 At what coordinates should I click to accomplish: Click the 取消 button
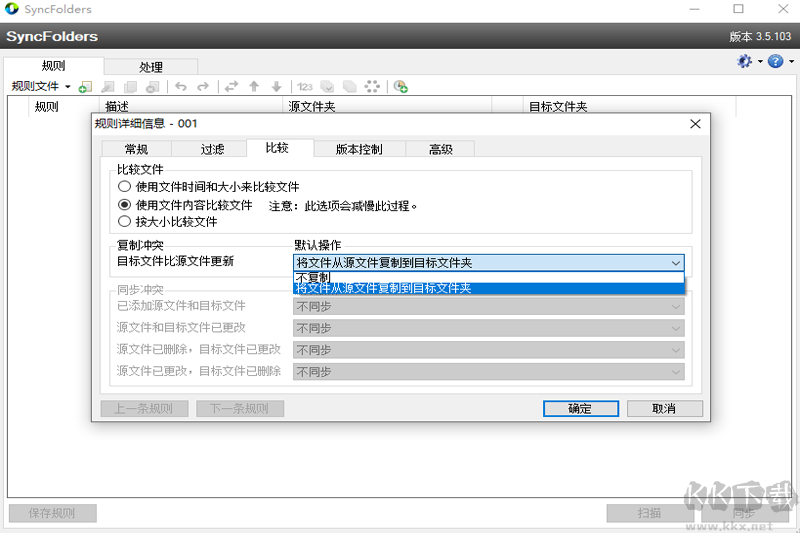pyautogui.click(x=664, y=409)
